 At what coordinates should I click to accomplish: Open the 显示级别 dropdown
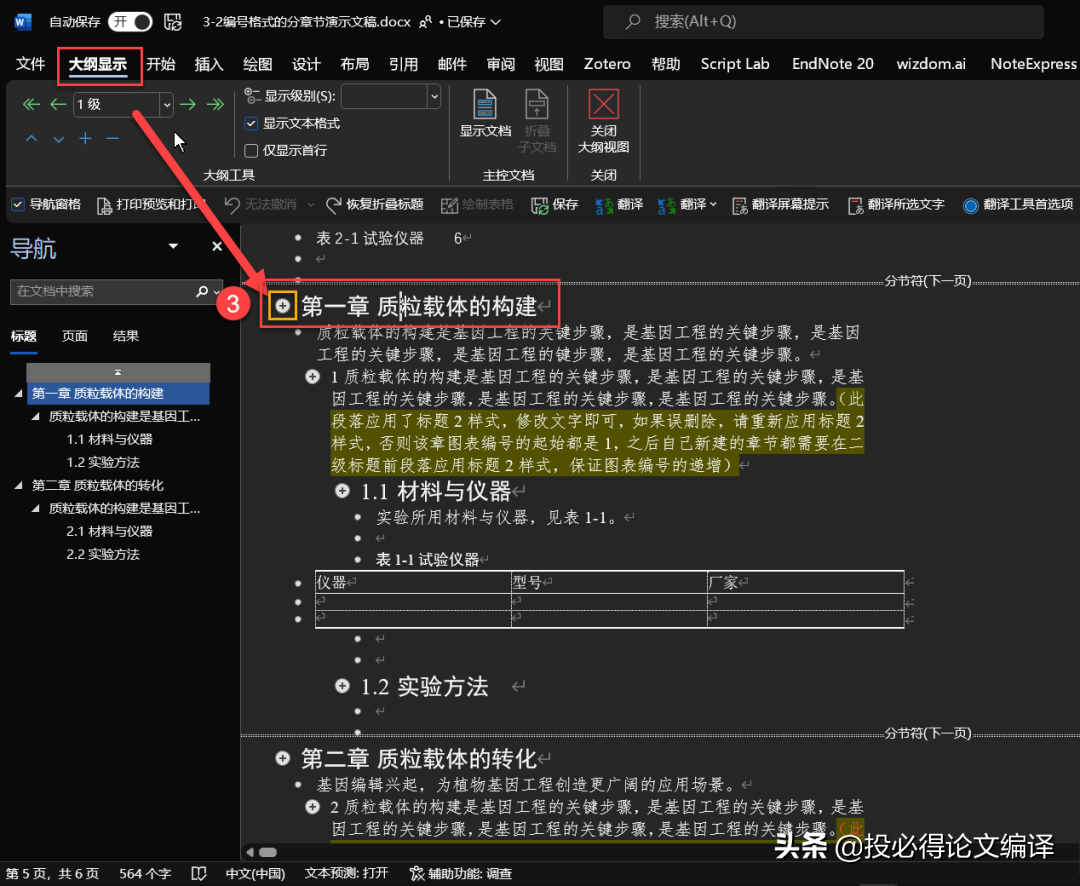point(433,96)
